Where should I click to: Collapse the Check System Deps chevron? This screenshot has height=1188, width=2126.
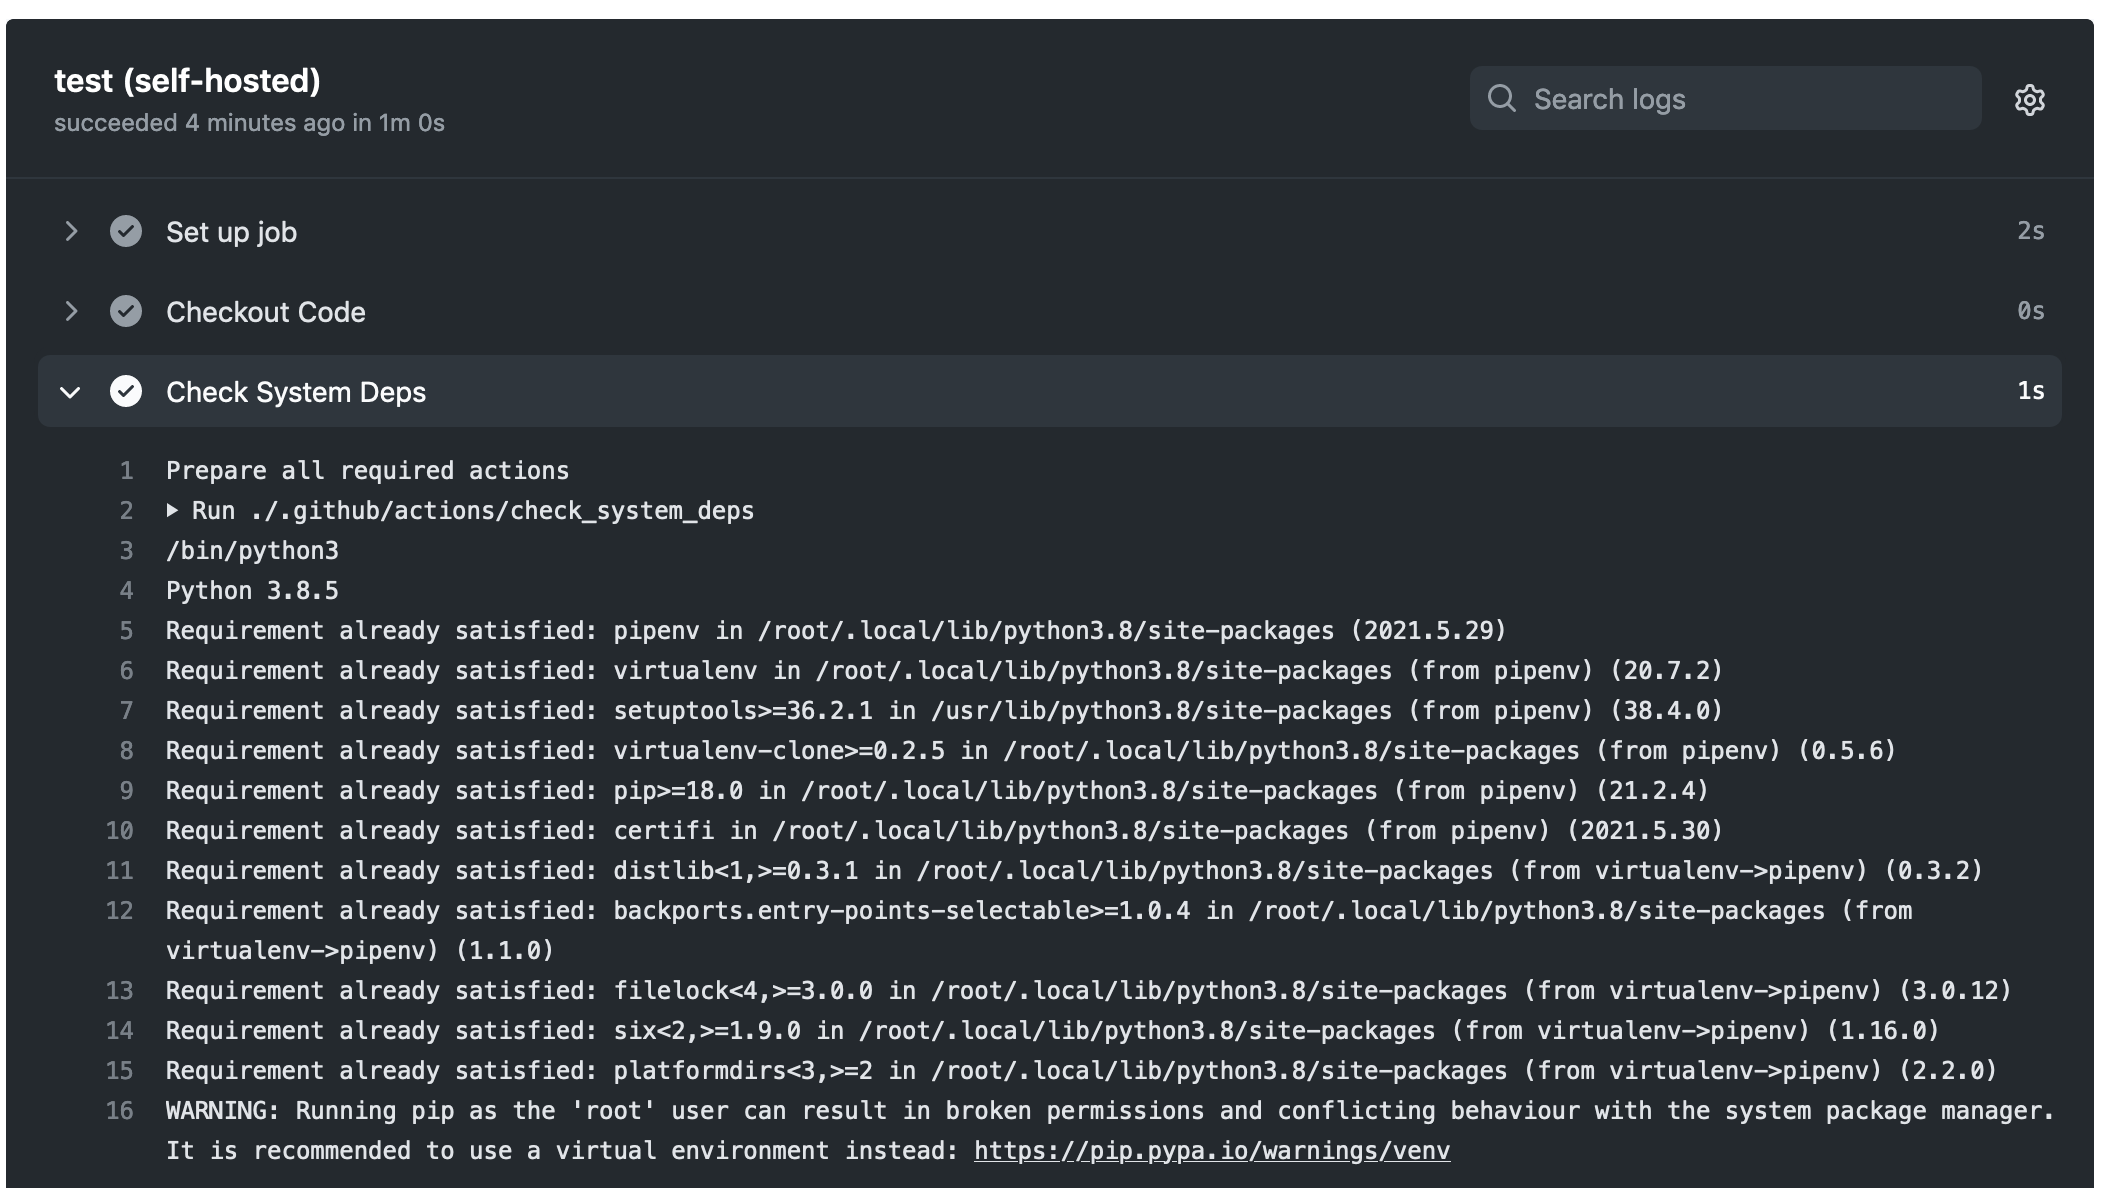(70, 392)
